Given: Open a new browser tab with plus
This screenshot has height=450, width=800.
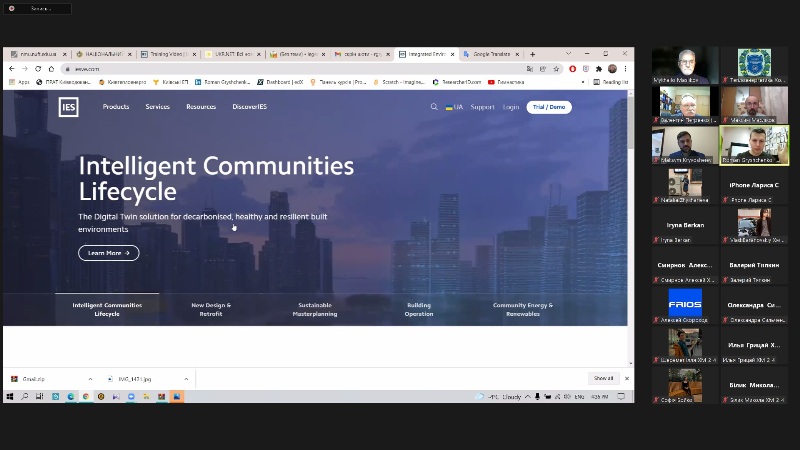Looking at the screenshot, I should coord(532,54).
